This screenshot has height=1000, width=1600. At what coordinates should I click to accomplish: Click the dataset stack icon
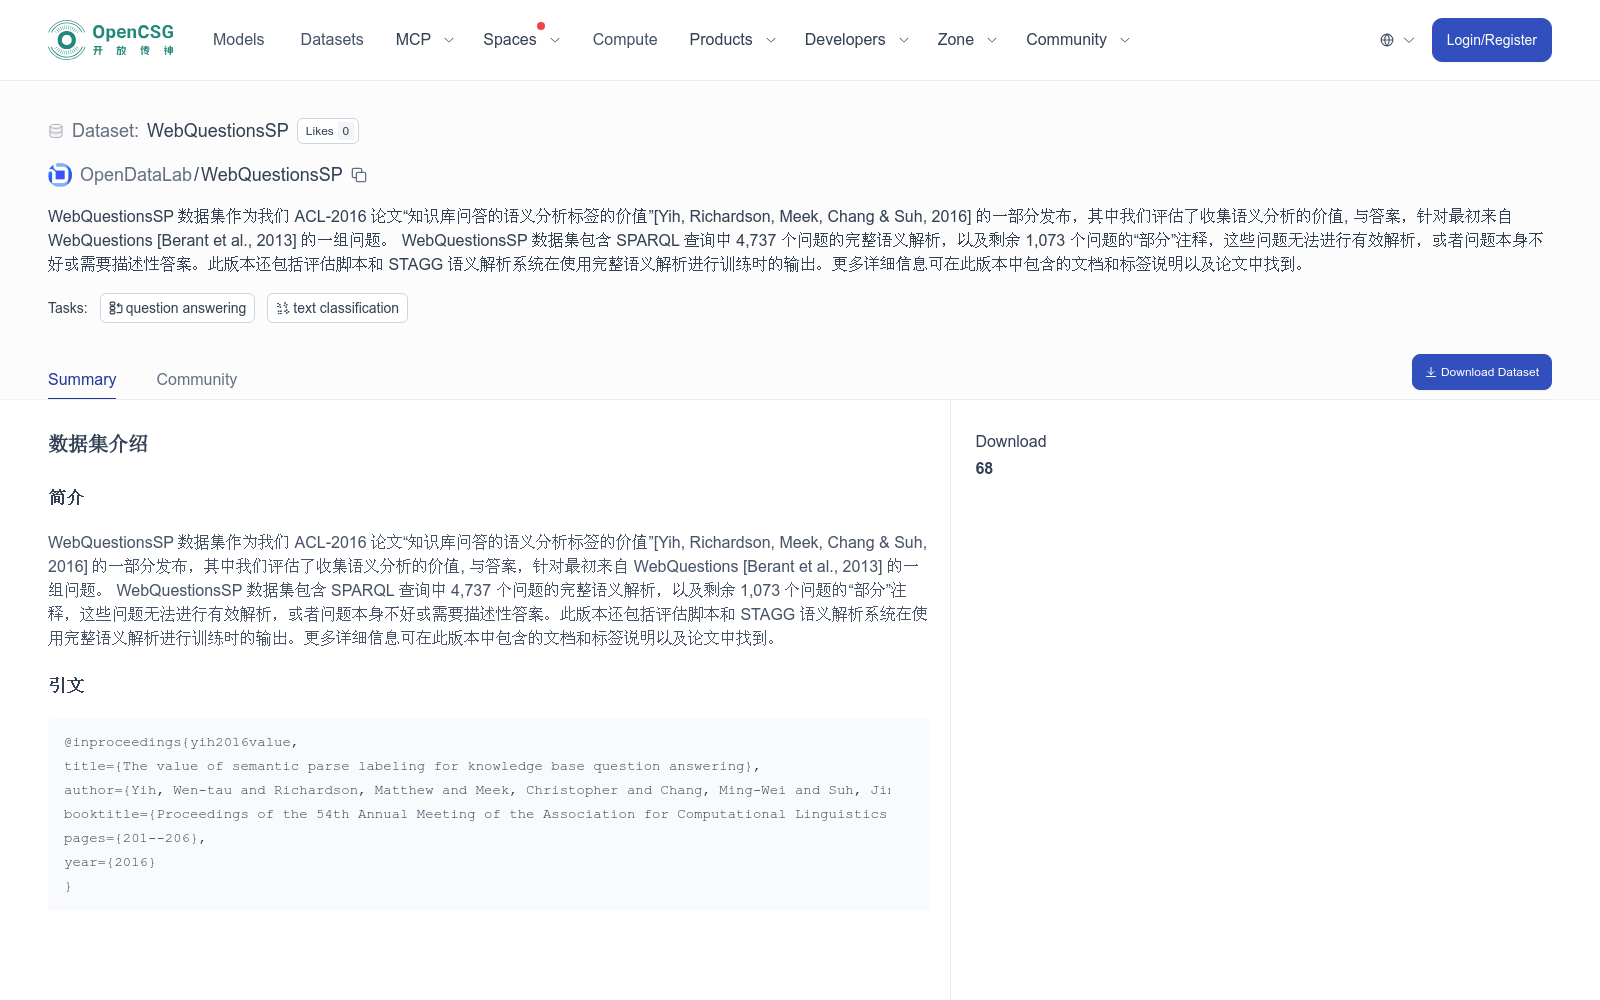[x=56, y=131]
